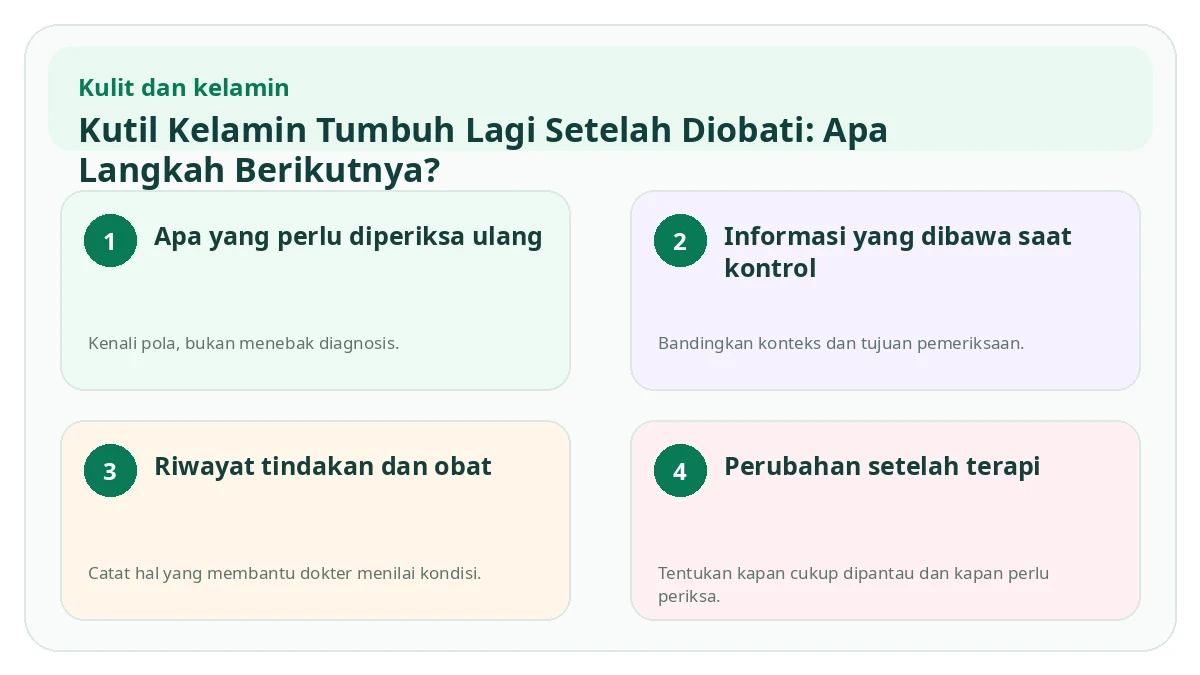Click text 'Kenali pola, bukan menebak diagnosis.'
This screenshot has height=675, width=1200.
click(x=244, y=343)
